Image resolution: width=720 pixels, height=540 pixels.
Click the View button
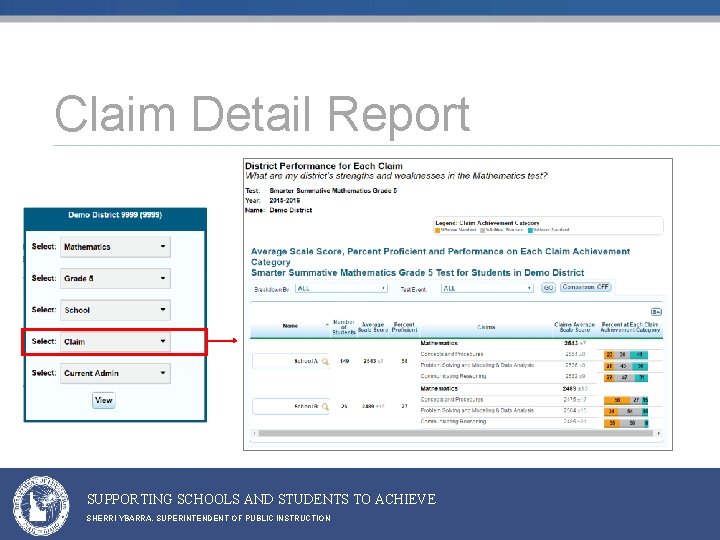click(x=104, y=400)
